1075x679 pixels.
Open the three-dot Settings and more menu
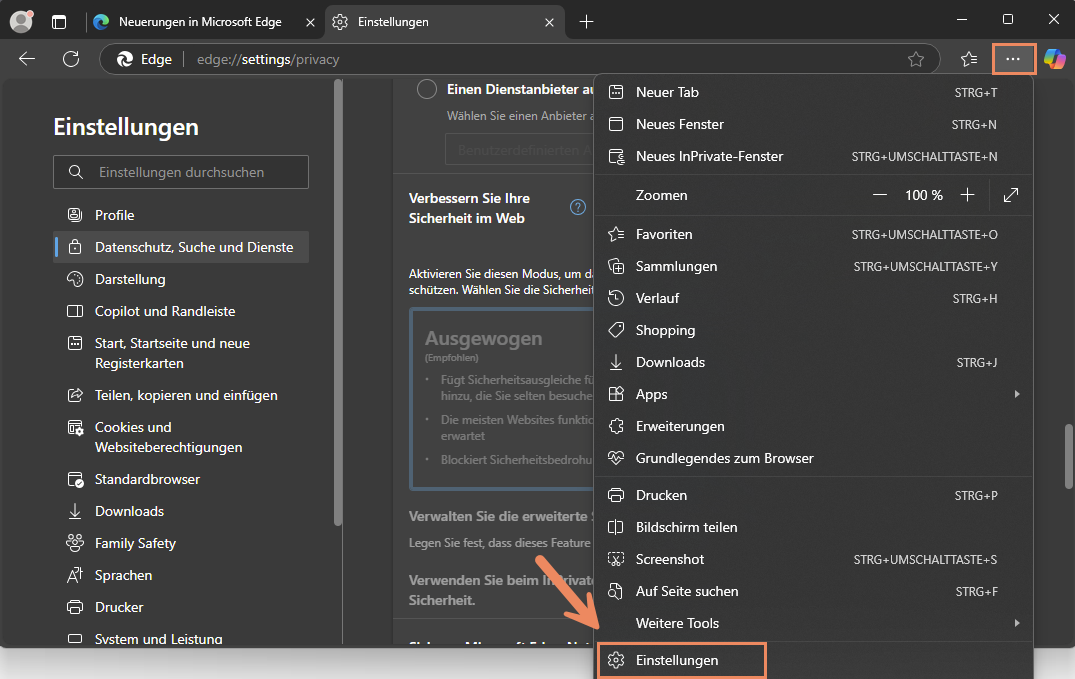[x=1013, y=60]
